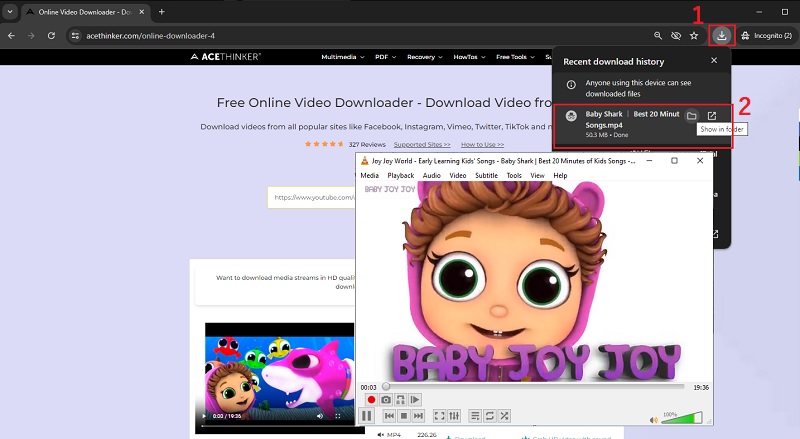
Task: Click VLC total time 19:36
Action: (x=701, y=387)
